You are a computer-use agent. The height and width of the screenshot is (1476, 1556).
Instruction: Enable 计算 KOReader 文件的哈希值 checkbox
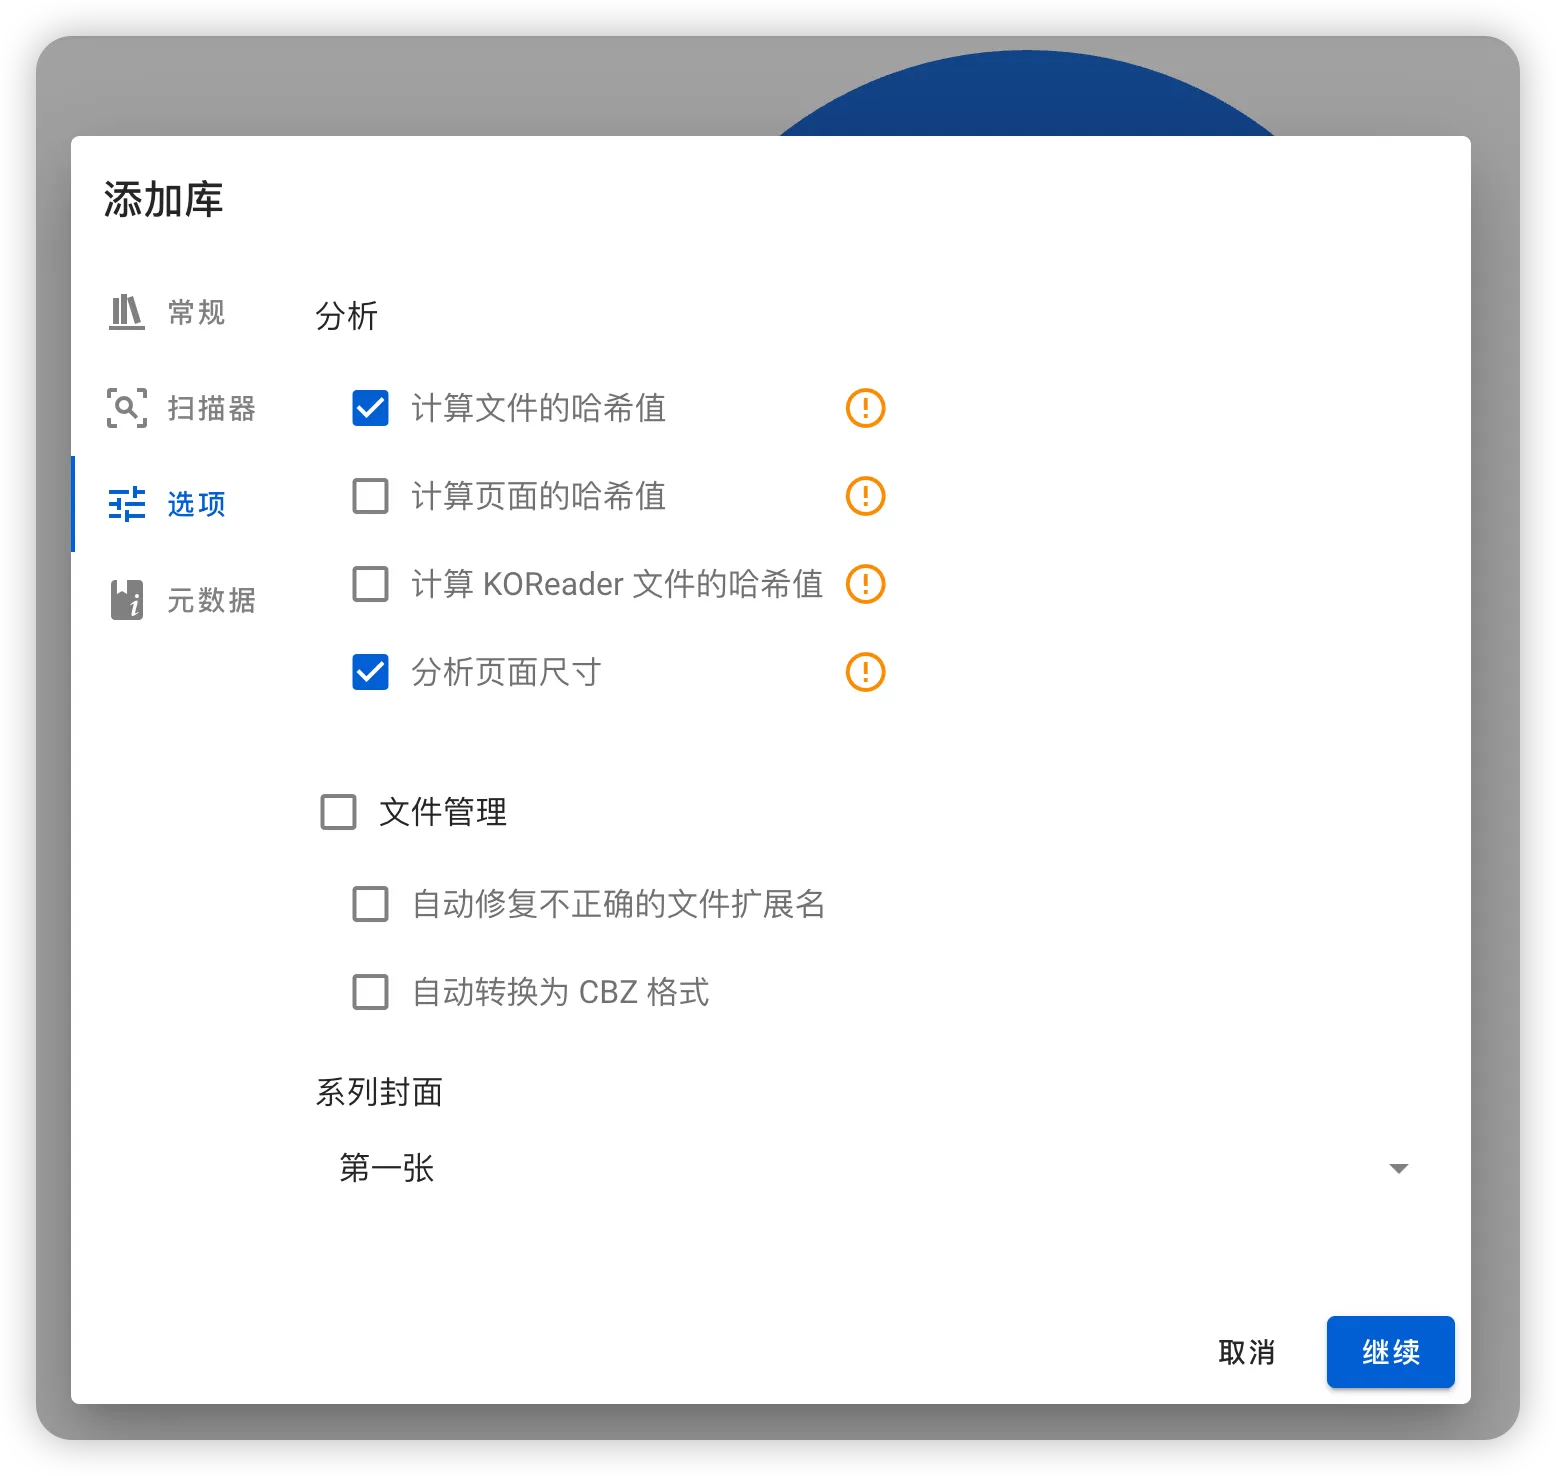tap(371, 584)
